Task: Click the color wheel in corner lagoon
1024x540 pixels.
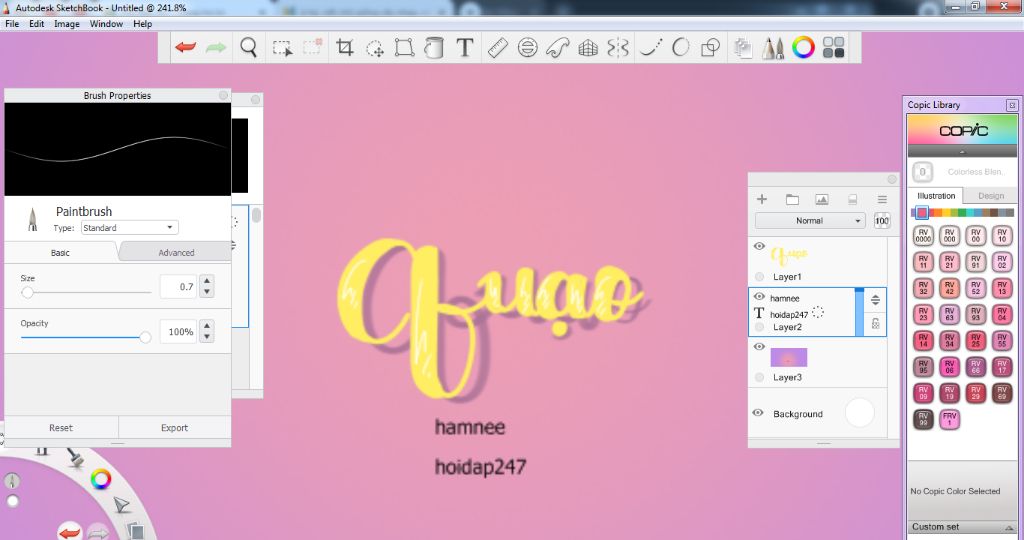Action: [101, 479]
